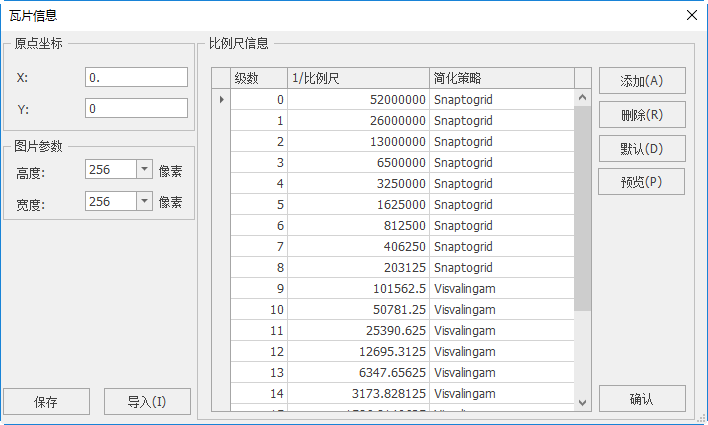Click the 导入(I) button
This screenshot has width=708, height=425.
(146, 402)
